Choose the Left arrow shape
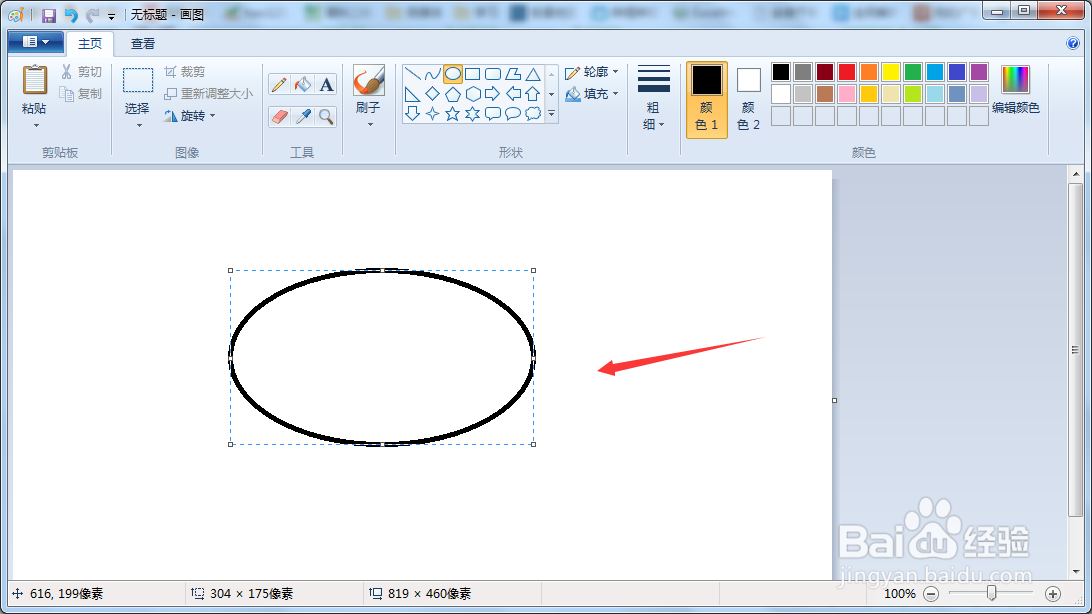The image size is (1092, 614). [x=513, y=94]
